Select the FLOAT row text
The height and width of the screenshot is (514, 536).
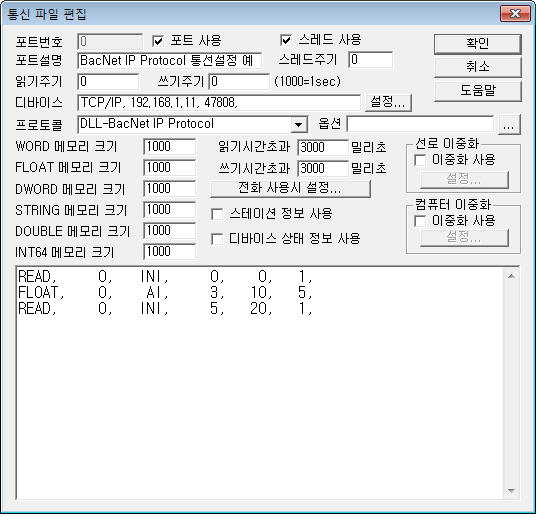click(x=165, y=292)
